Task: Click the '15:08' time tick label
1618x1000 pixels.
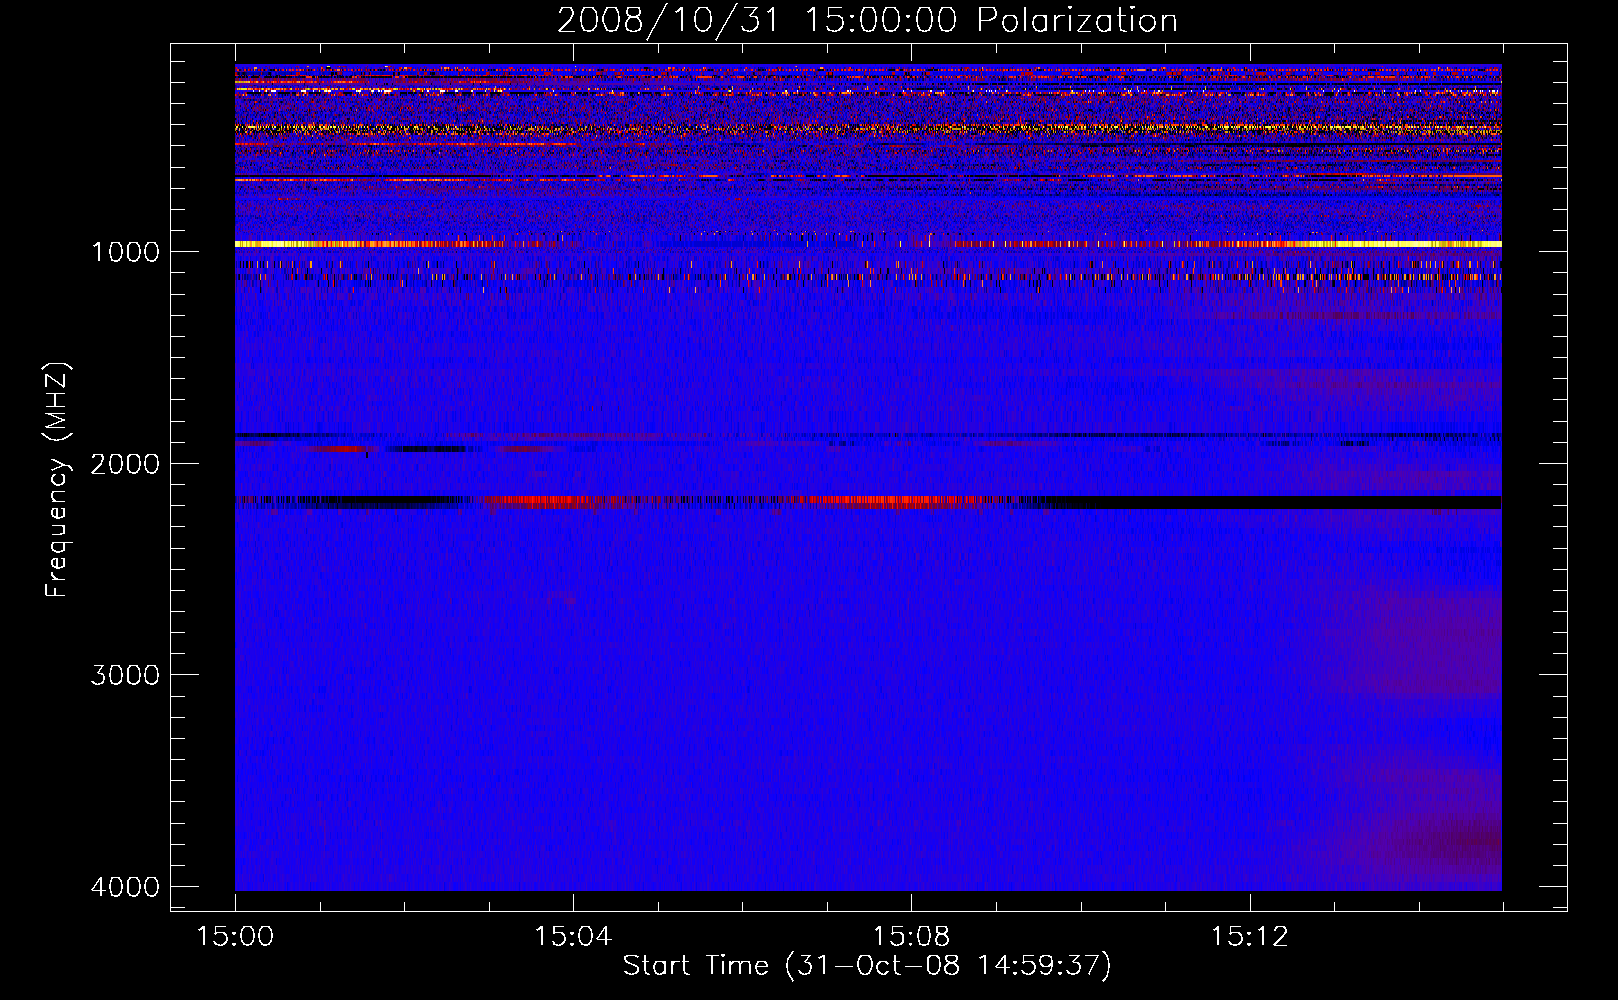Action: (911, 937)
